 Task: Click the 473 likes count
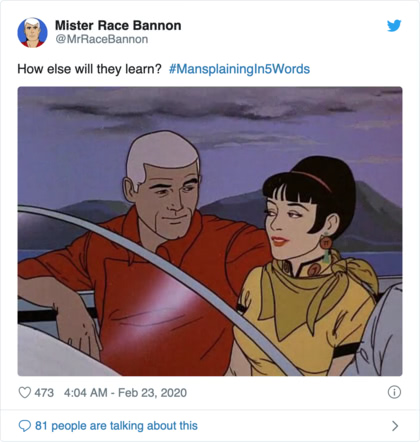click(44, 393)
